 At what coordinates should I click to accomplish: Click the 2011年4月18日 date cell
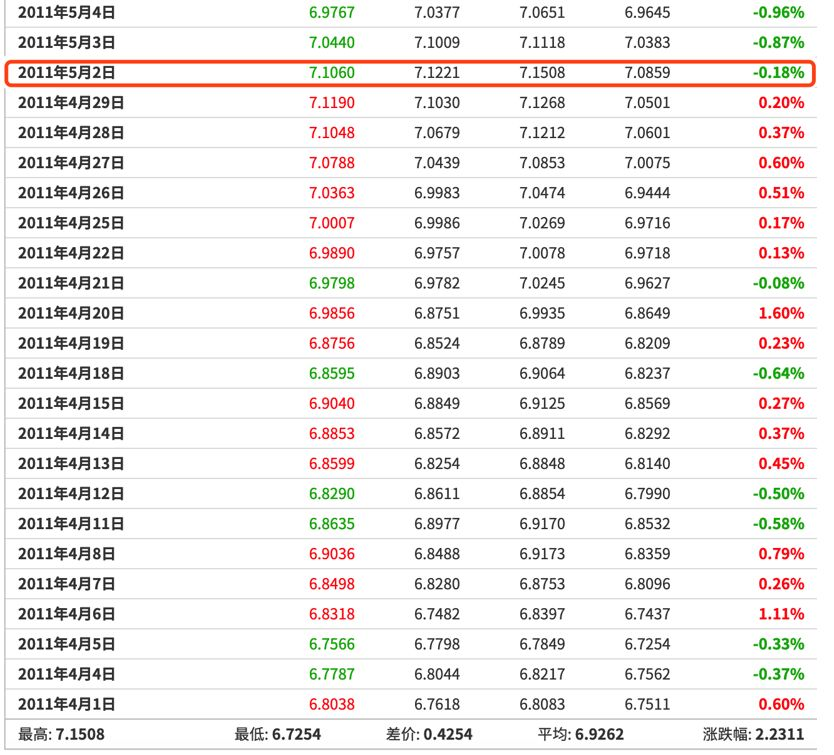click(71, 373)
